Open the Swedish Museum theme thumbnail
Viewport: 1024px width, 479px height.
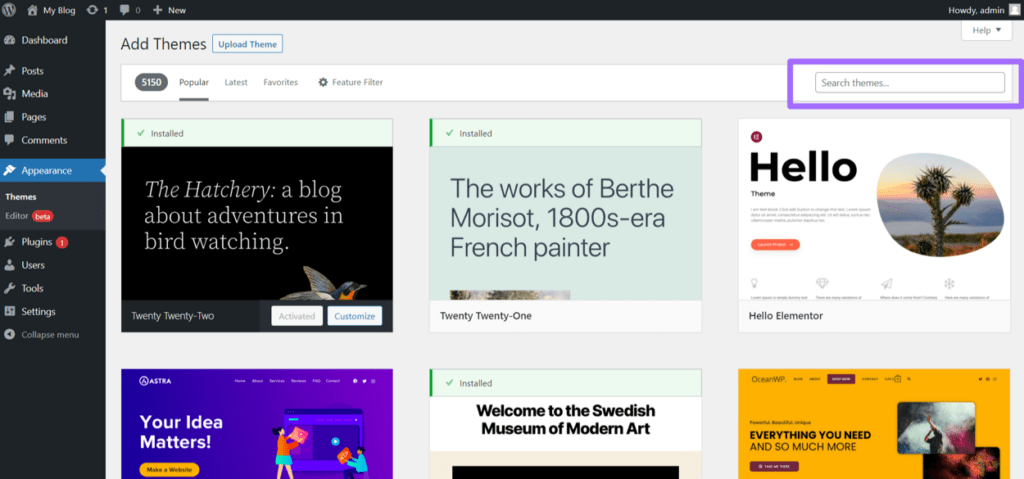[566, 438]
